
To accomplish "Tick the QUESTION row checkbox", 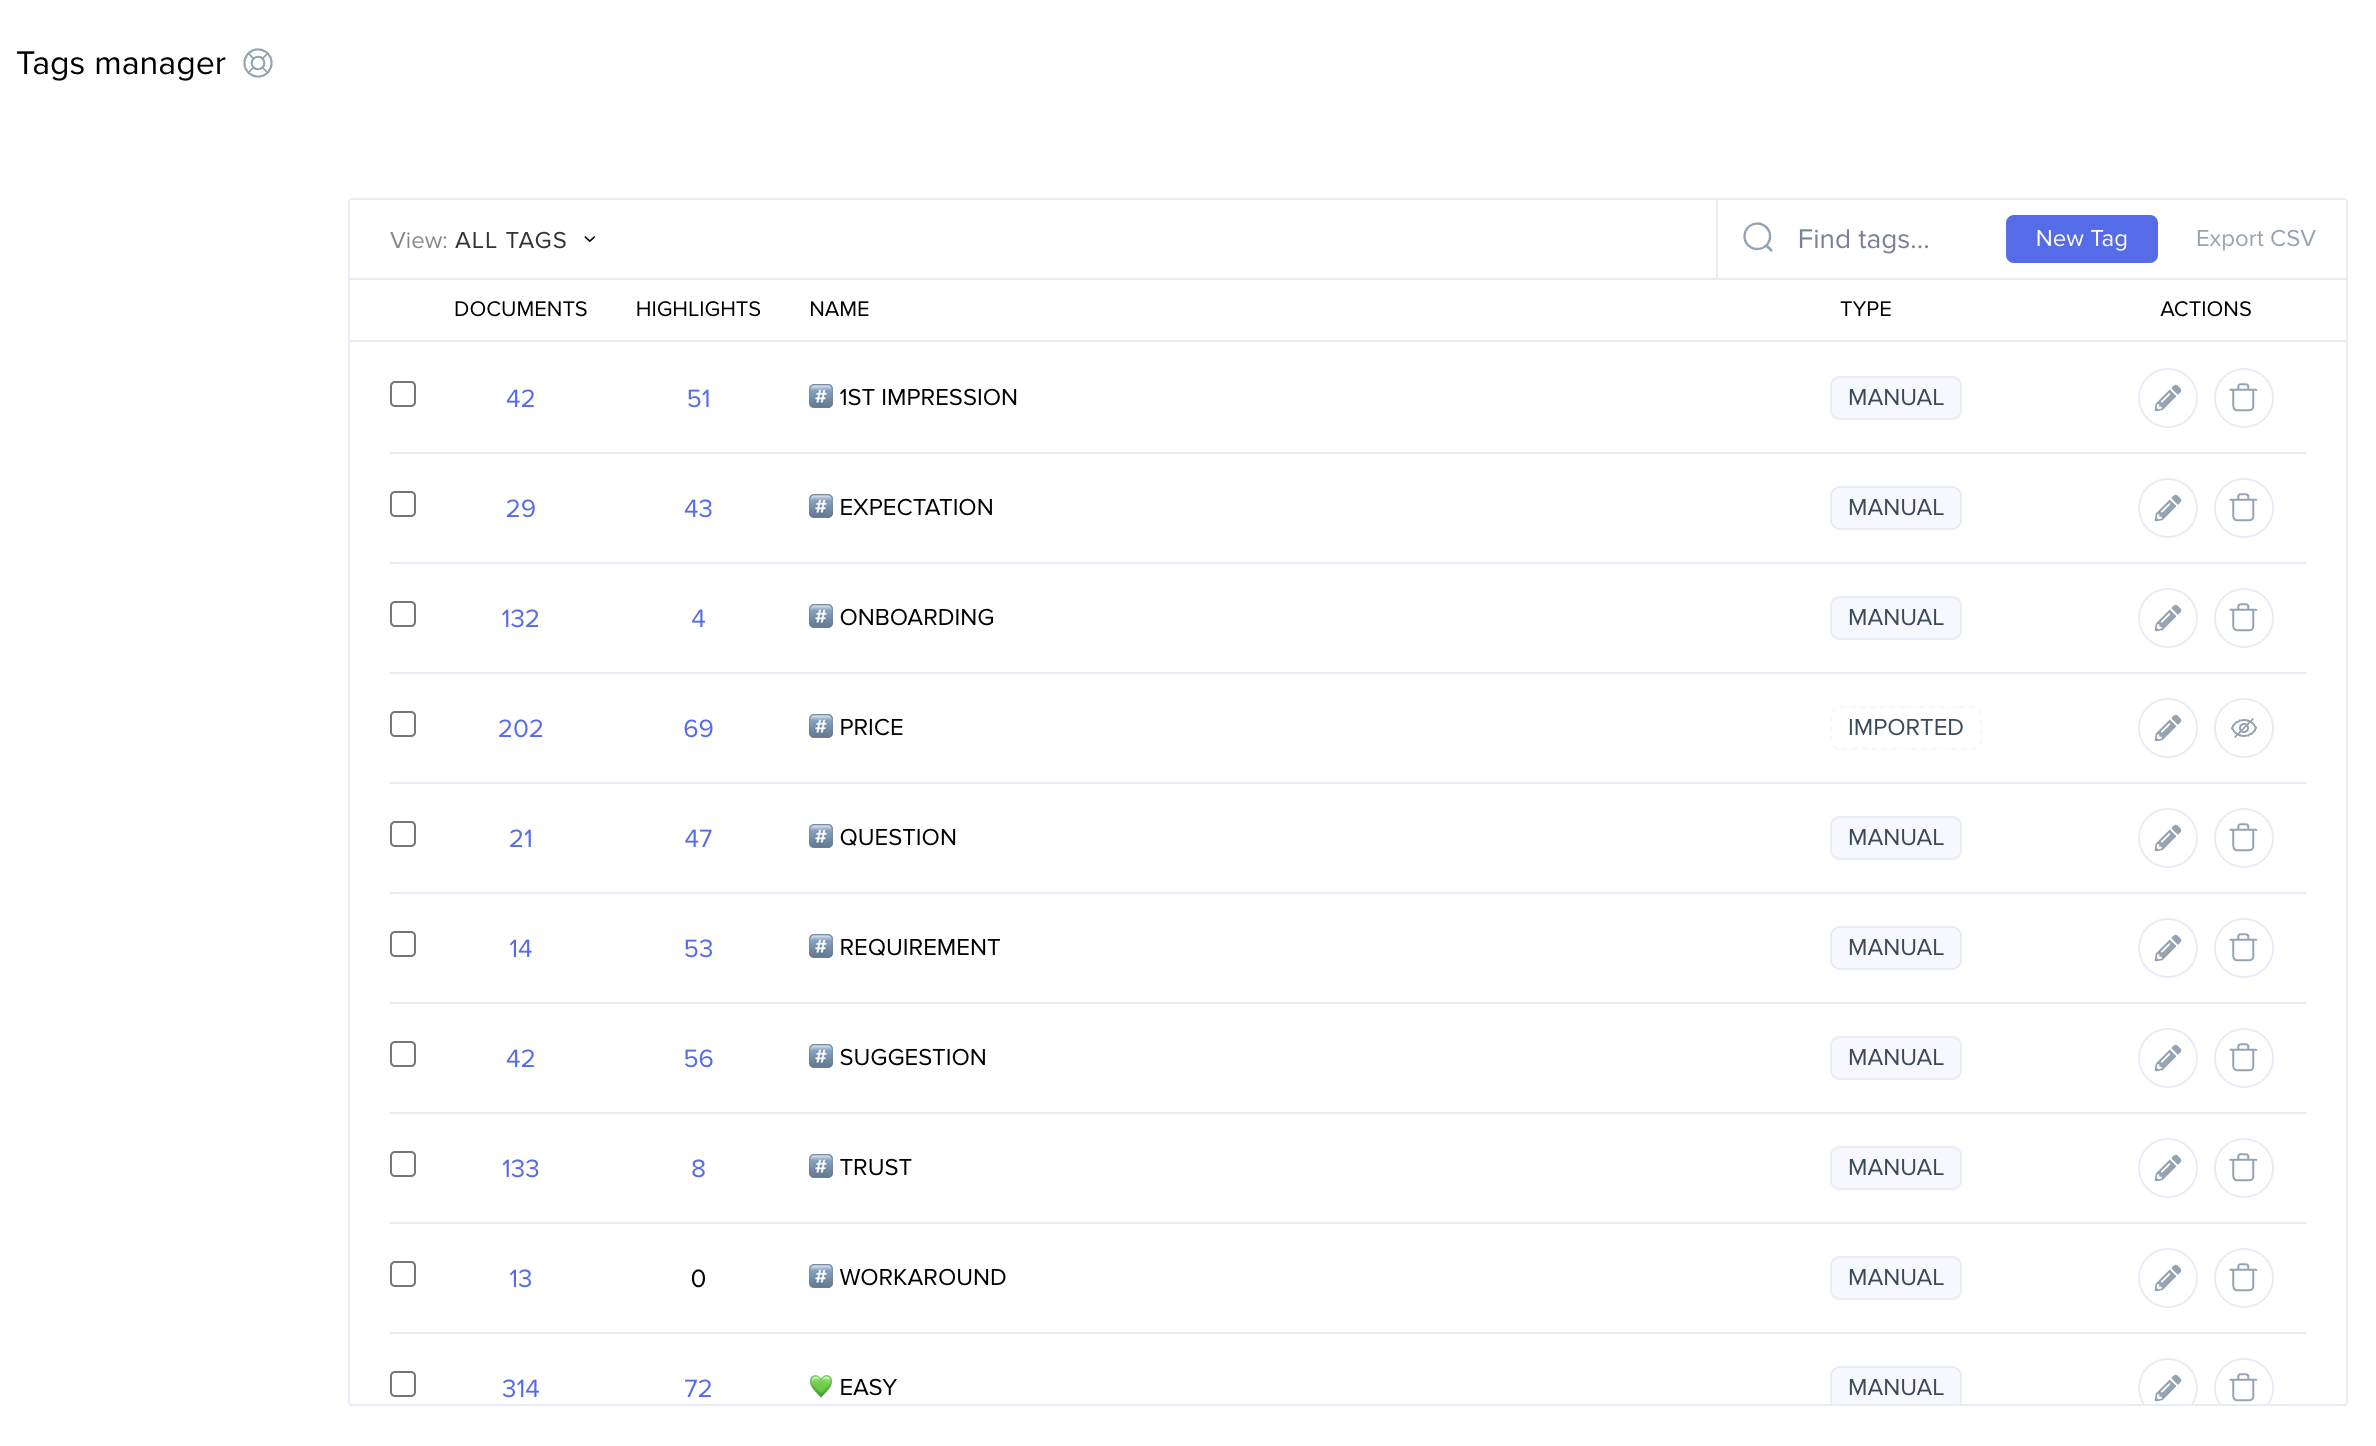I will click(x=403, y=834).
